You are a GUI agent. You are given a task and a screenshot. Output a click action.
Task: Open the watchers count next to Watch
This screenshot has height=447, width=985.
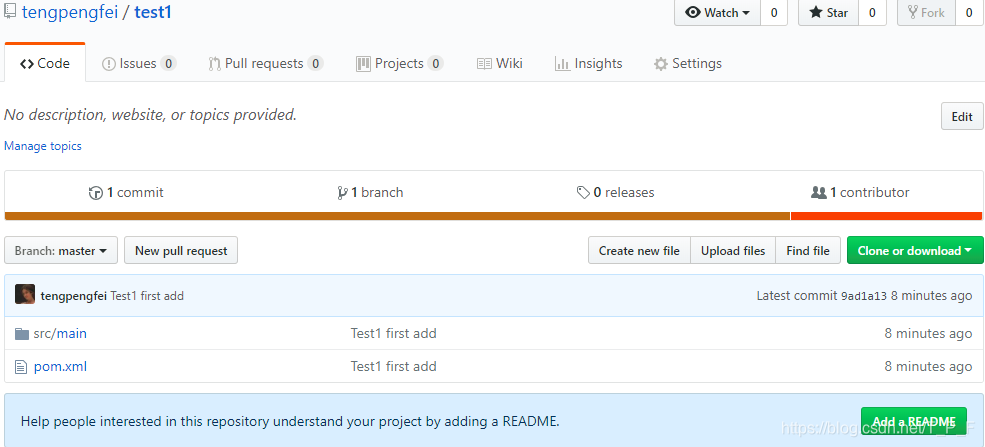pos(774,13)
